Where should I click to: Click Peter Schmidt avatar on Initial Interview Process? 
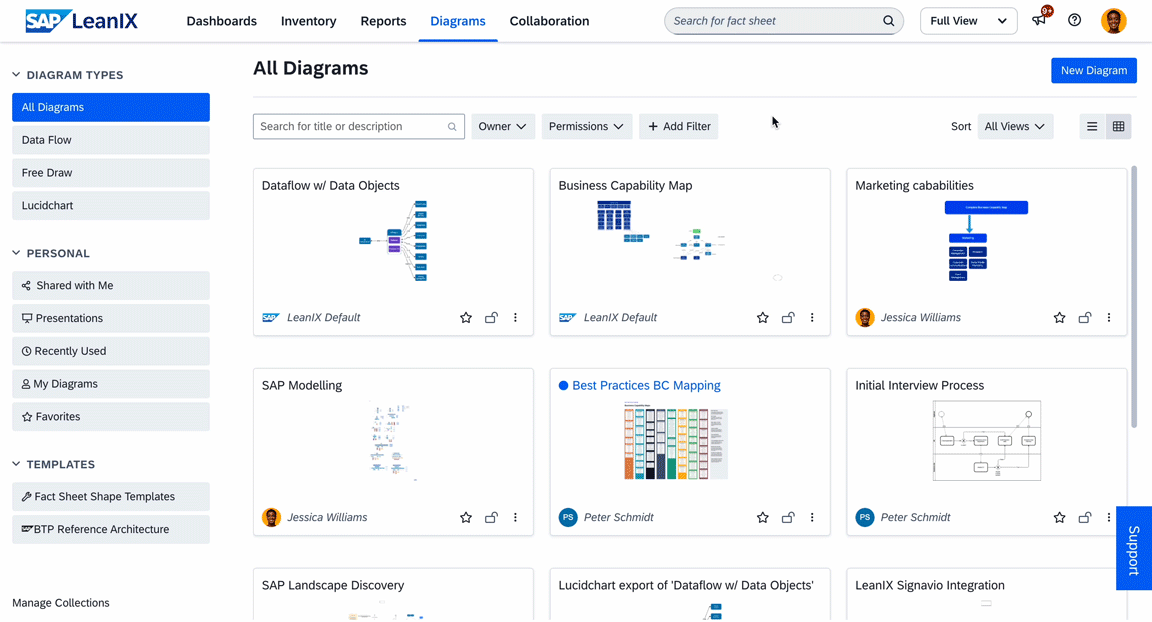[x=865, y=517]
